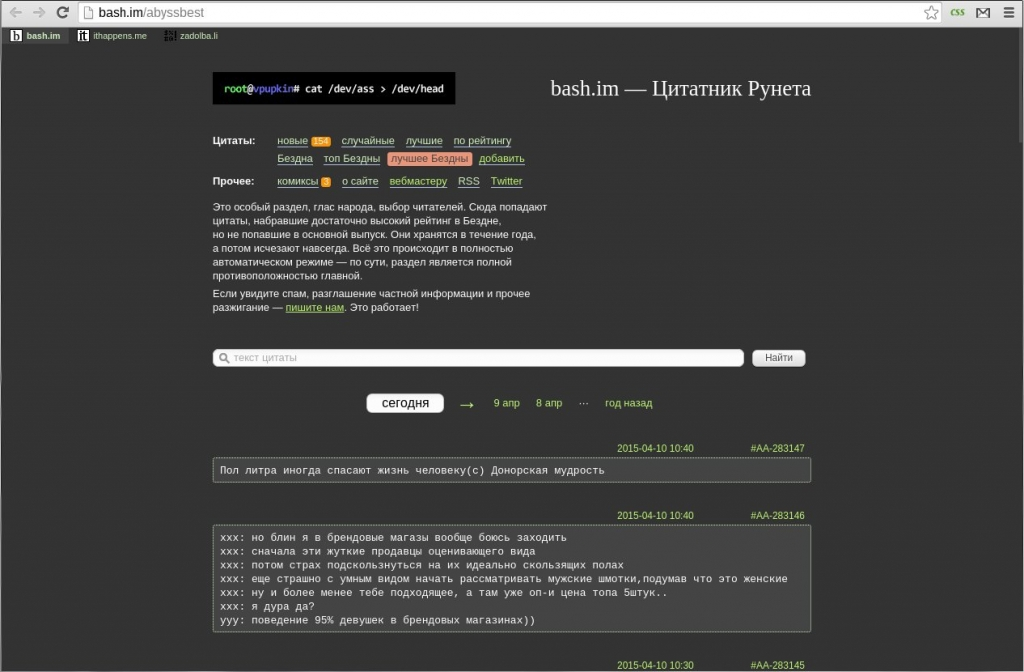
Task: Open the случайные quotes link
Action: click(x=368, y=140)
